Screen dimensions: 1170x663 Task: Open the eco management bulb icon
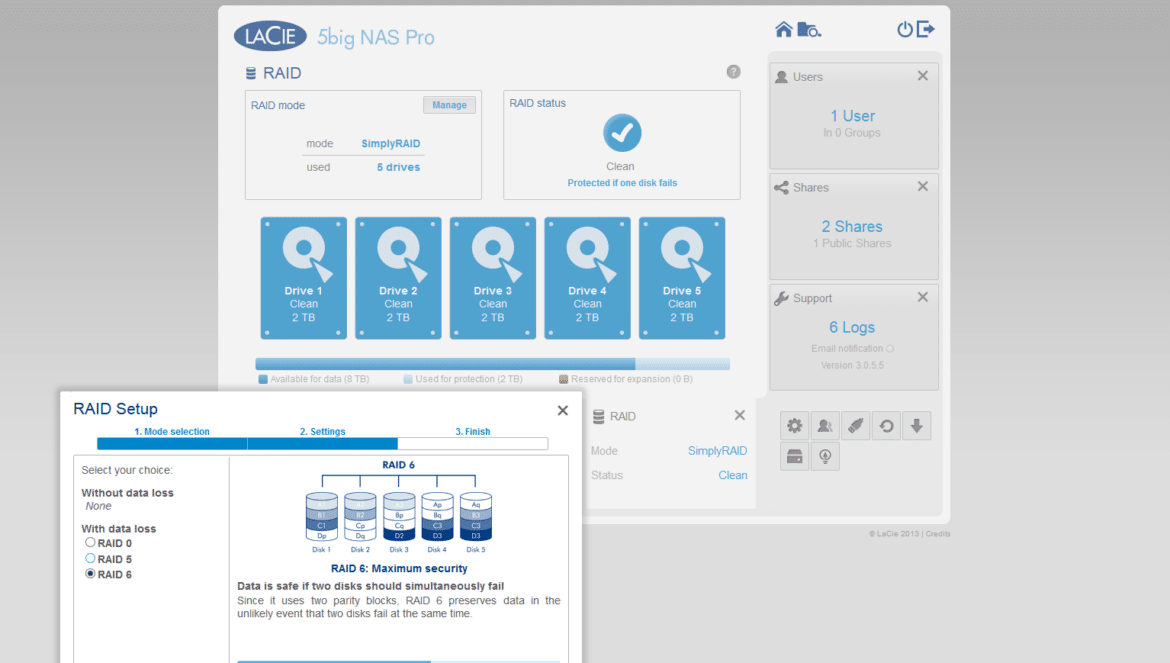pos(825,456)
